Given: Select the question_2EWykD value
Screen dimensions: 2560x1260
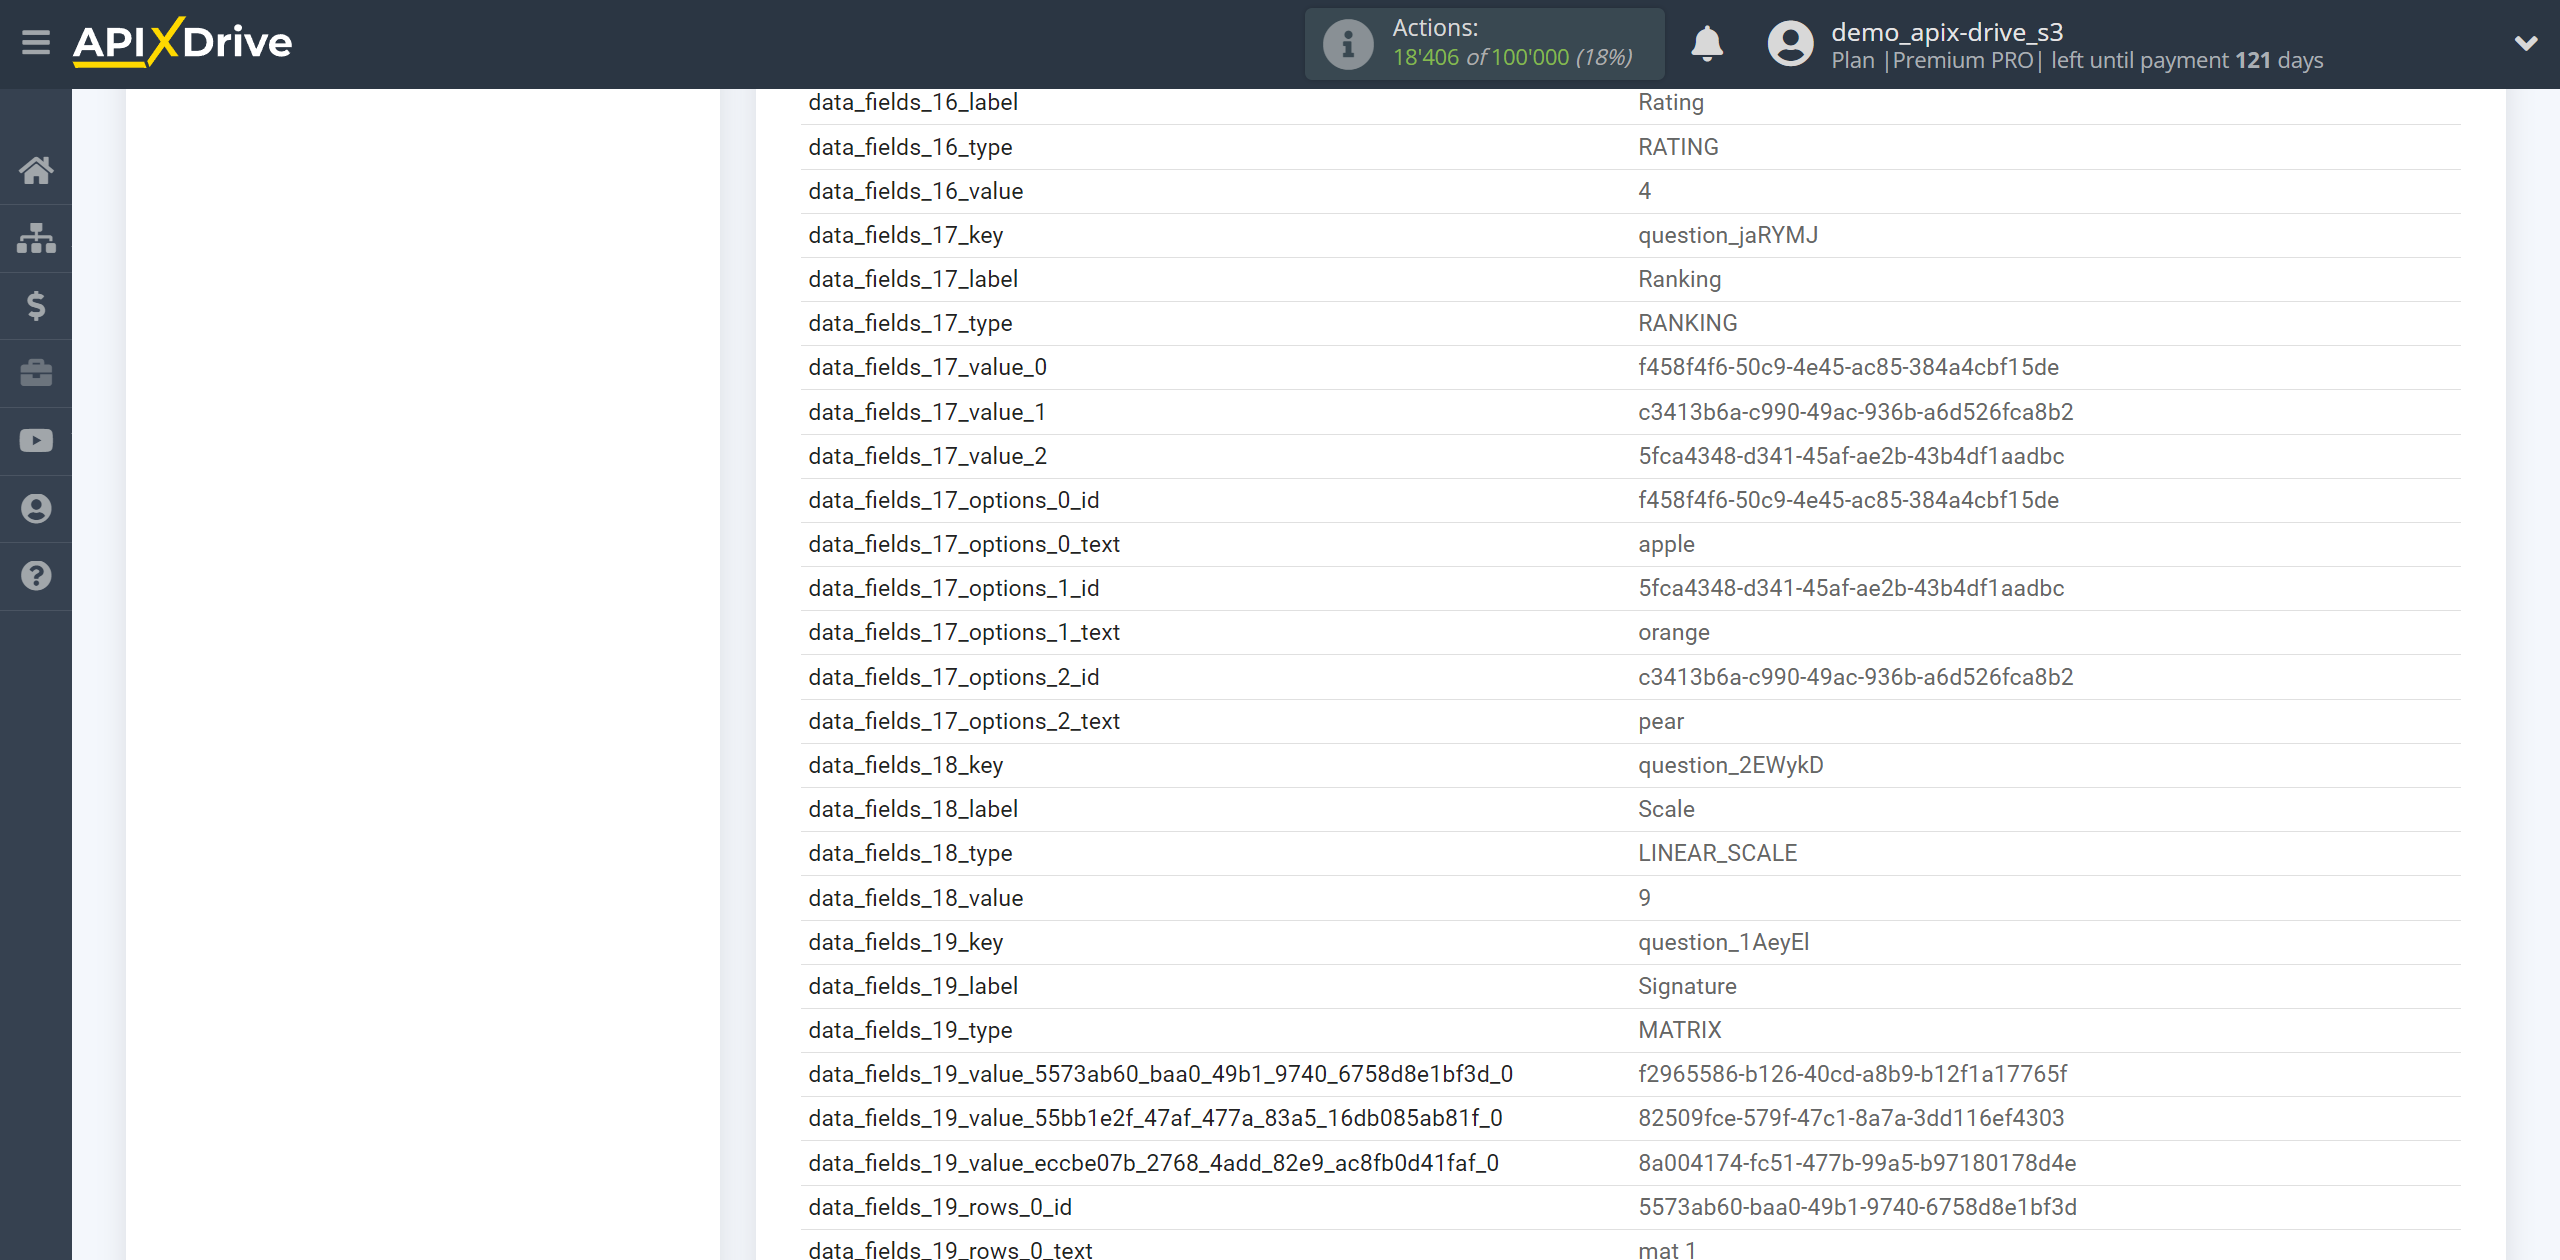Looking at the screenshot, I should pos(1730,765).
